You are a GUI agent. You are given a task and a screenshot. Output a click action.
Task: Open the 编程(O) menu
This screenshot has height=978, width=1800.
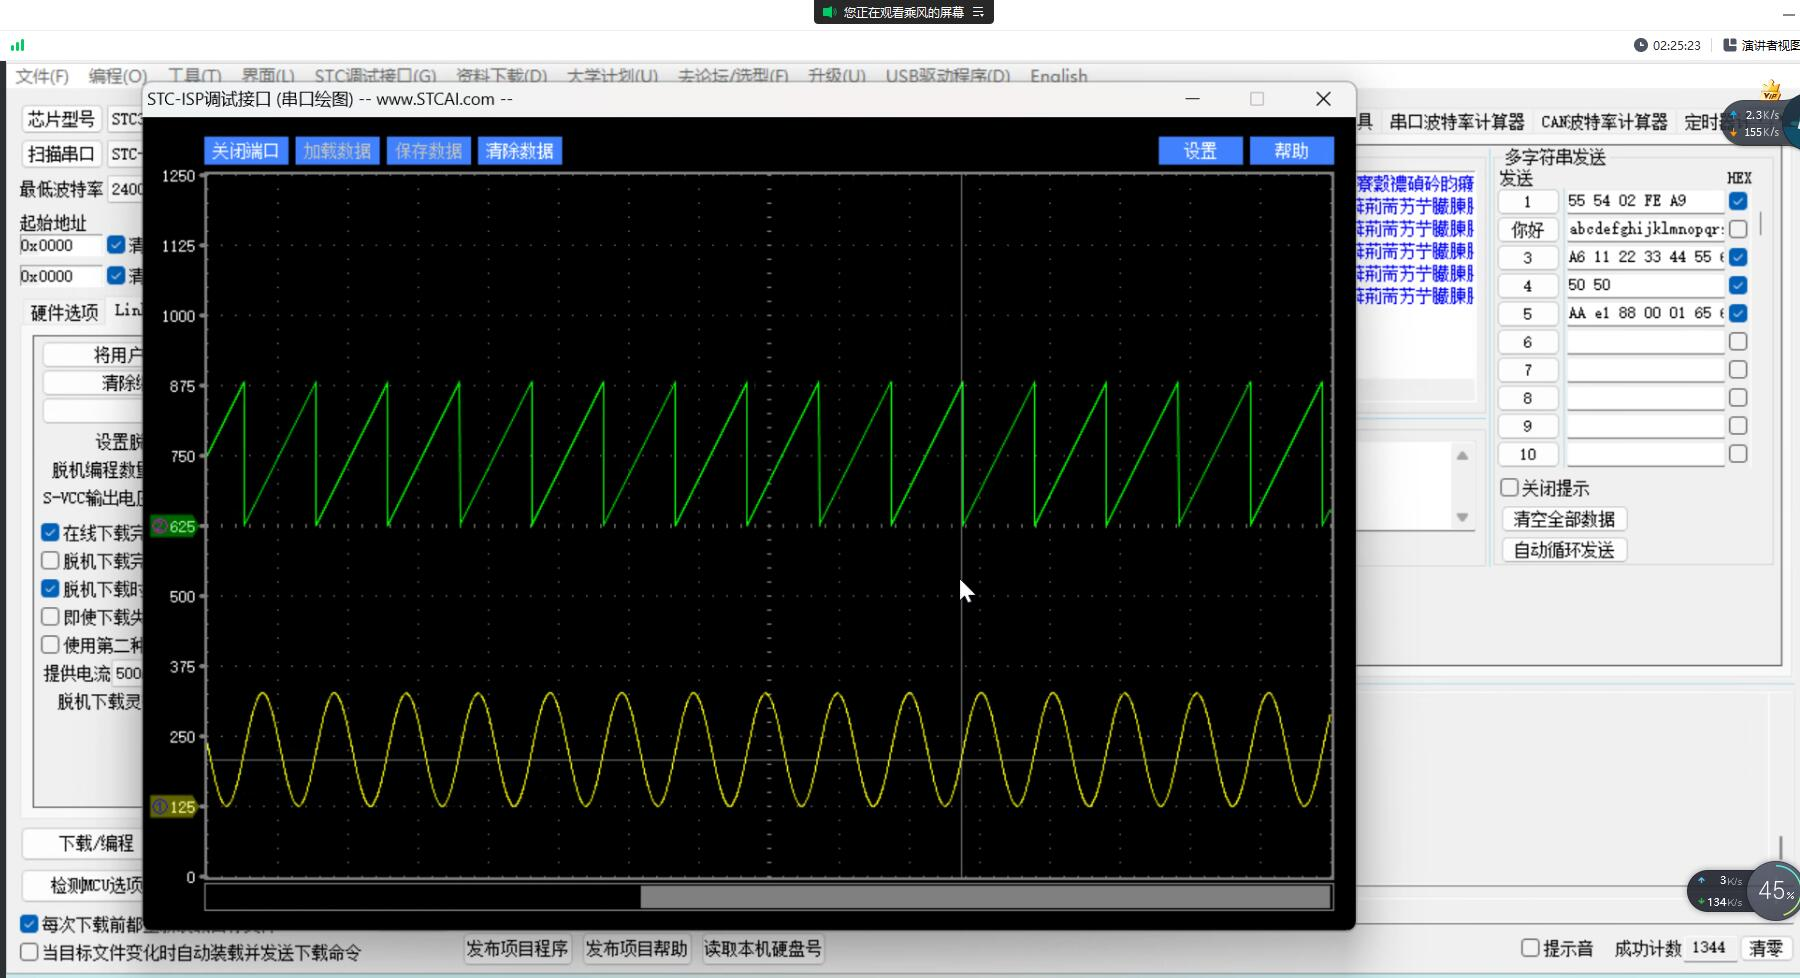point(117,76)
